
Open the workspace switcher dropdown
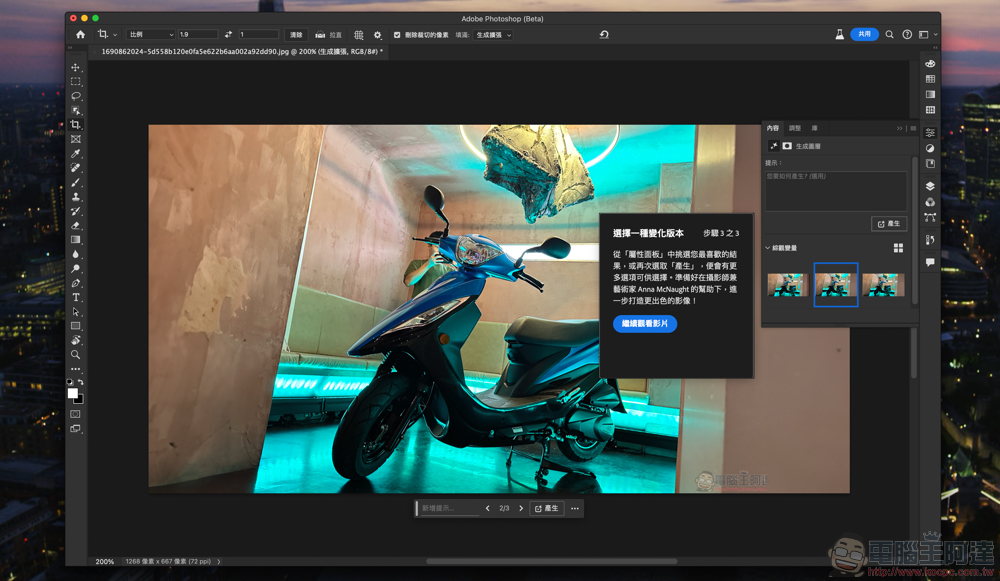point(928,34)
